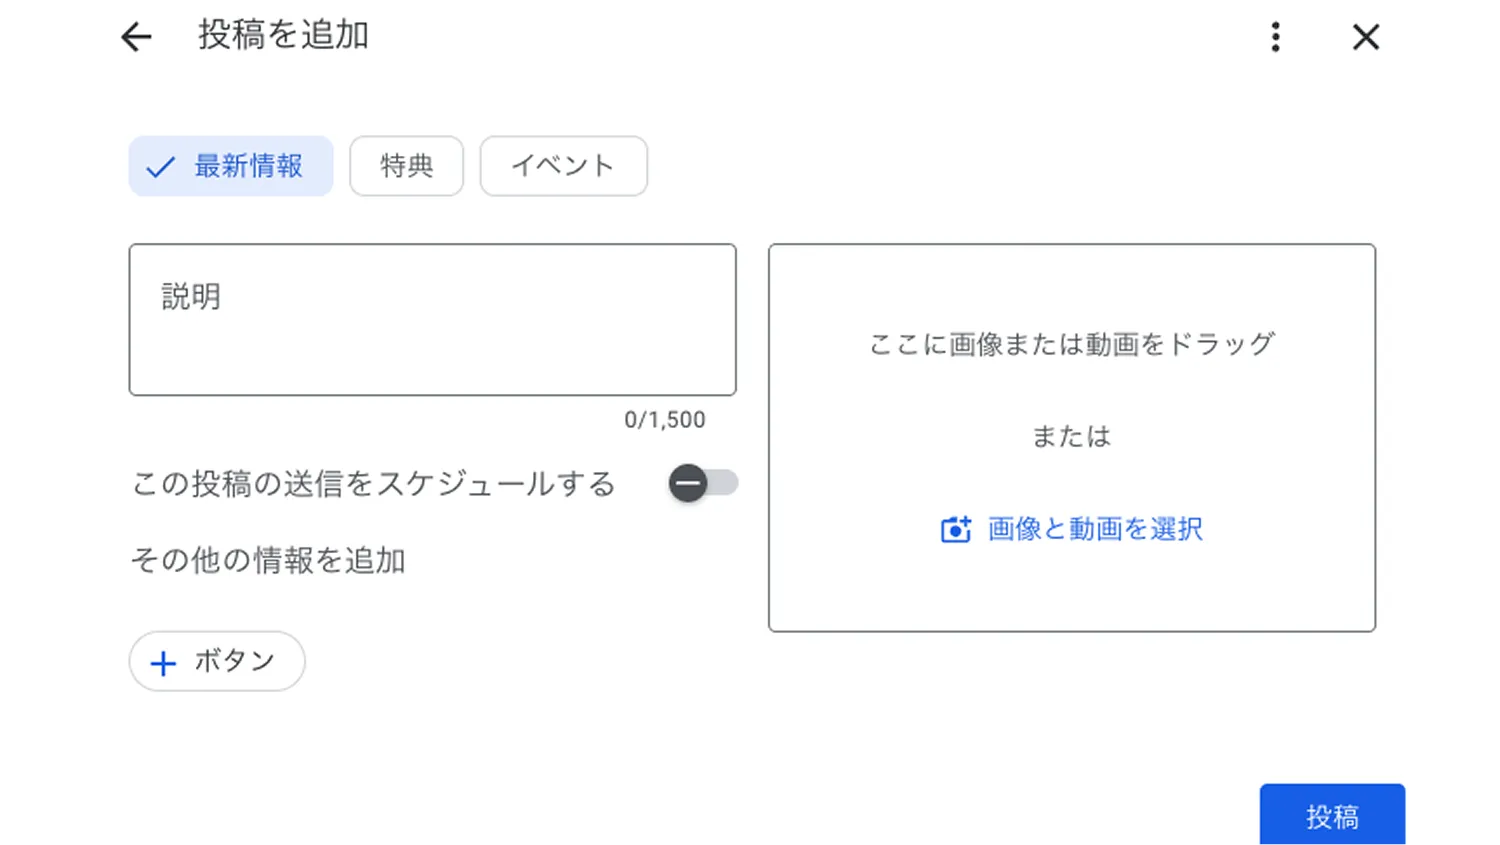Click the camera icon to add media
Screen dimensions: 1500x845
(x=955, y=529)
